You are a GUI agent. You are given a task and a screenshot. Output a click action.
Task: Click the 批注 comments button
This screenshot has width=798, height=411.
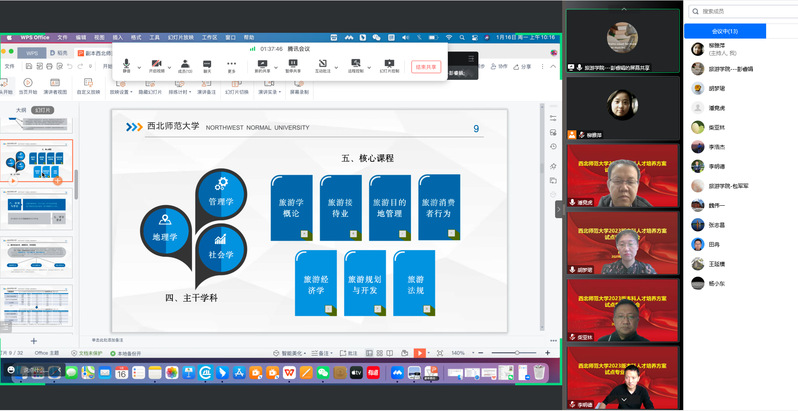click(x=350, y=353)
